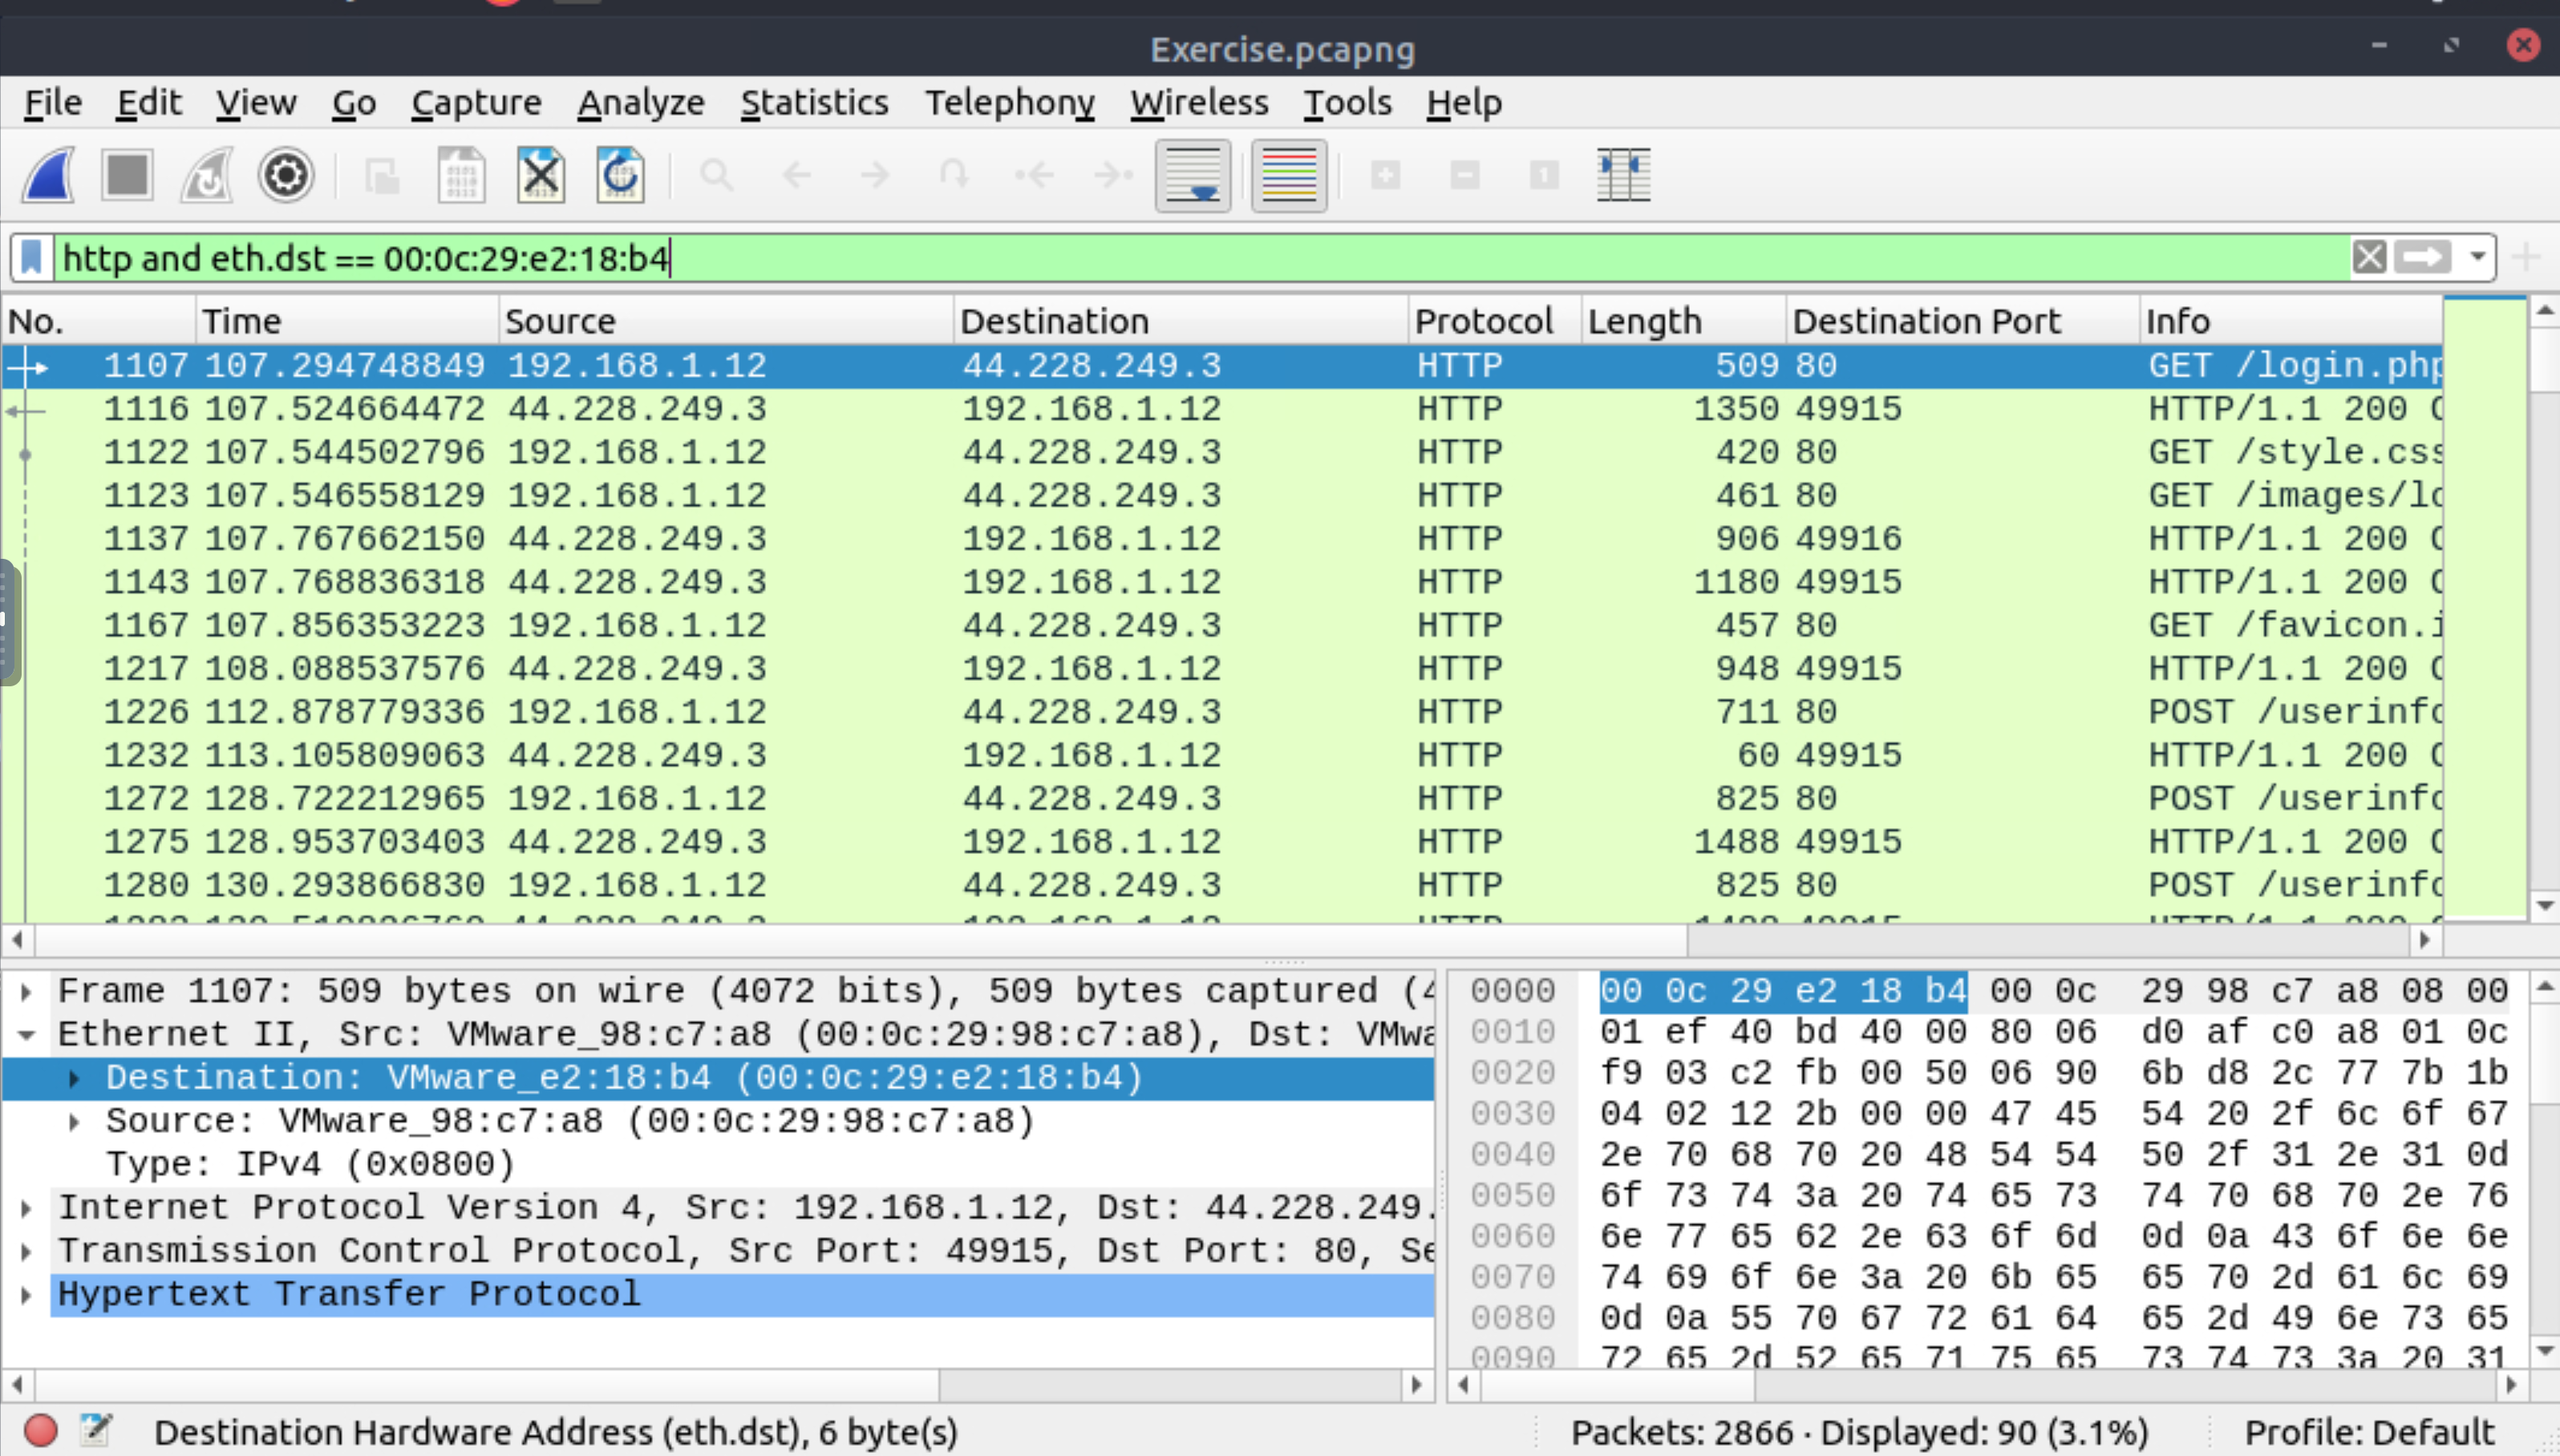This screenshot has width=2560, height=1456.
Task: Expand the Source VMware_98:c7:a8 node
Action: tap(74, 1121)
